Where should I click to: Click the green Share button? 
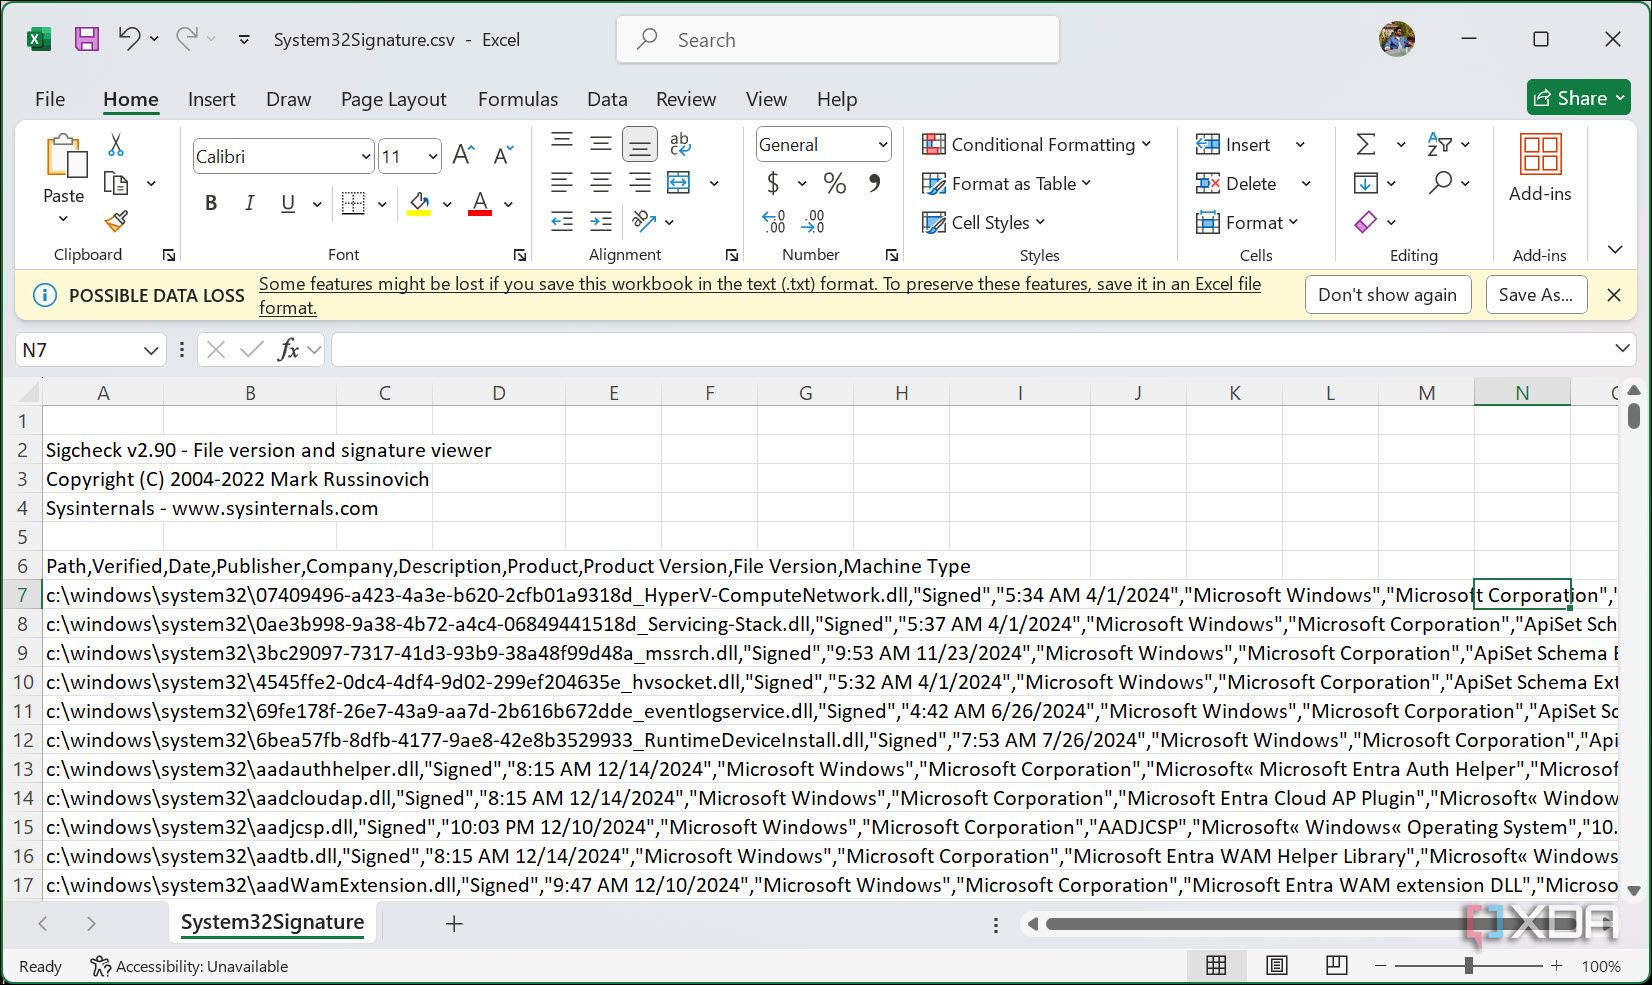[x=1579, y=98]
